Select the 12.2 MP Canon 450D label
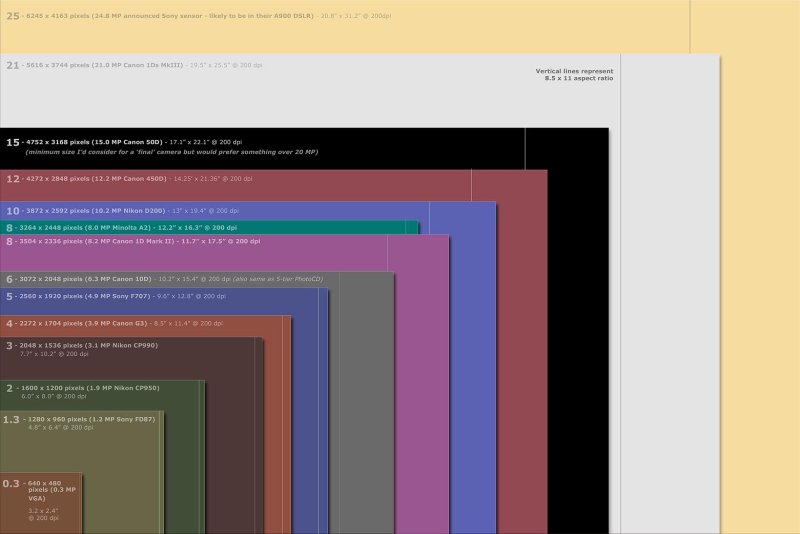800x534 pixels. click(x=129, y=179)
